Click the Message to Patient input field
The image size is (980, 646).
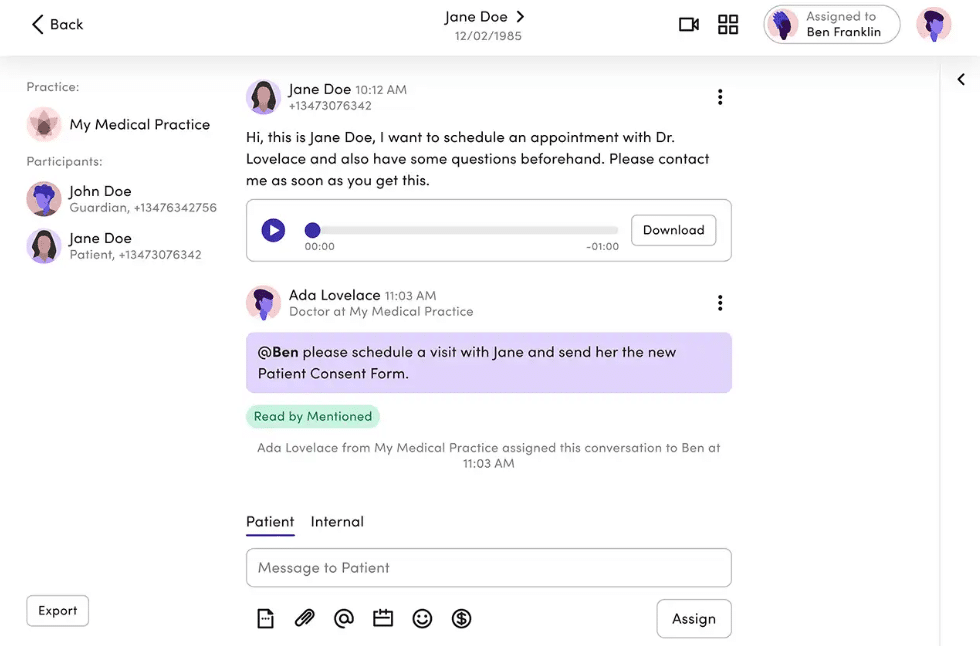coord(488,567)
